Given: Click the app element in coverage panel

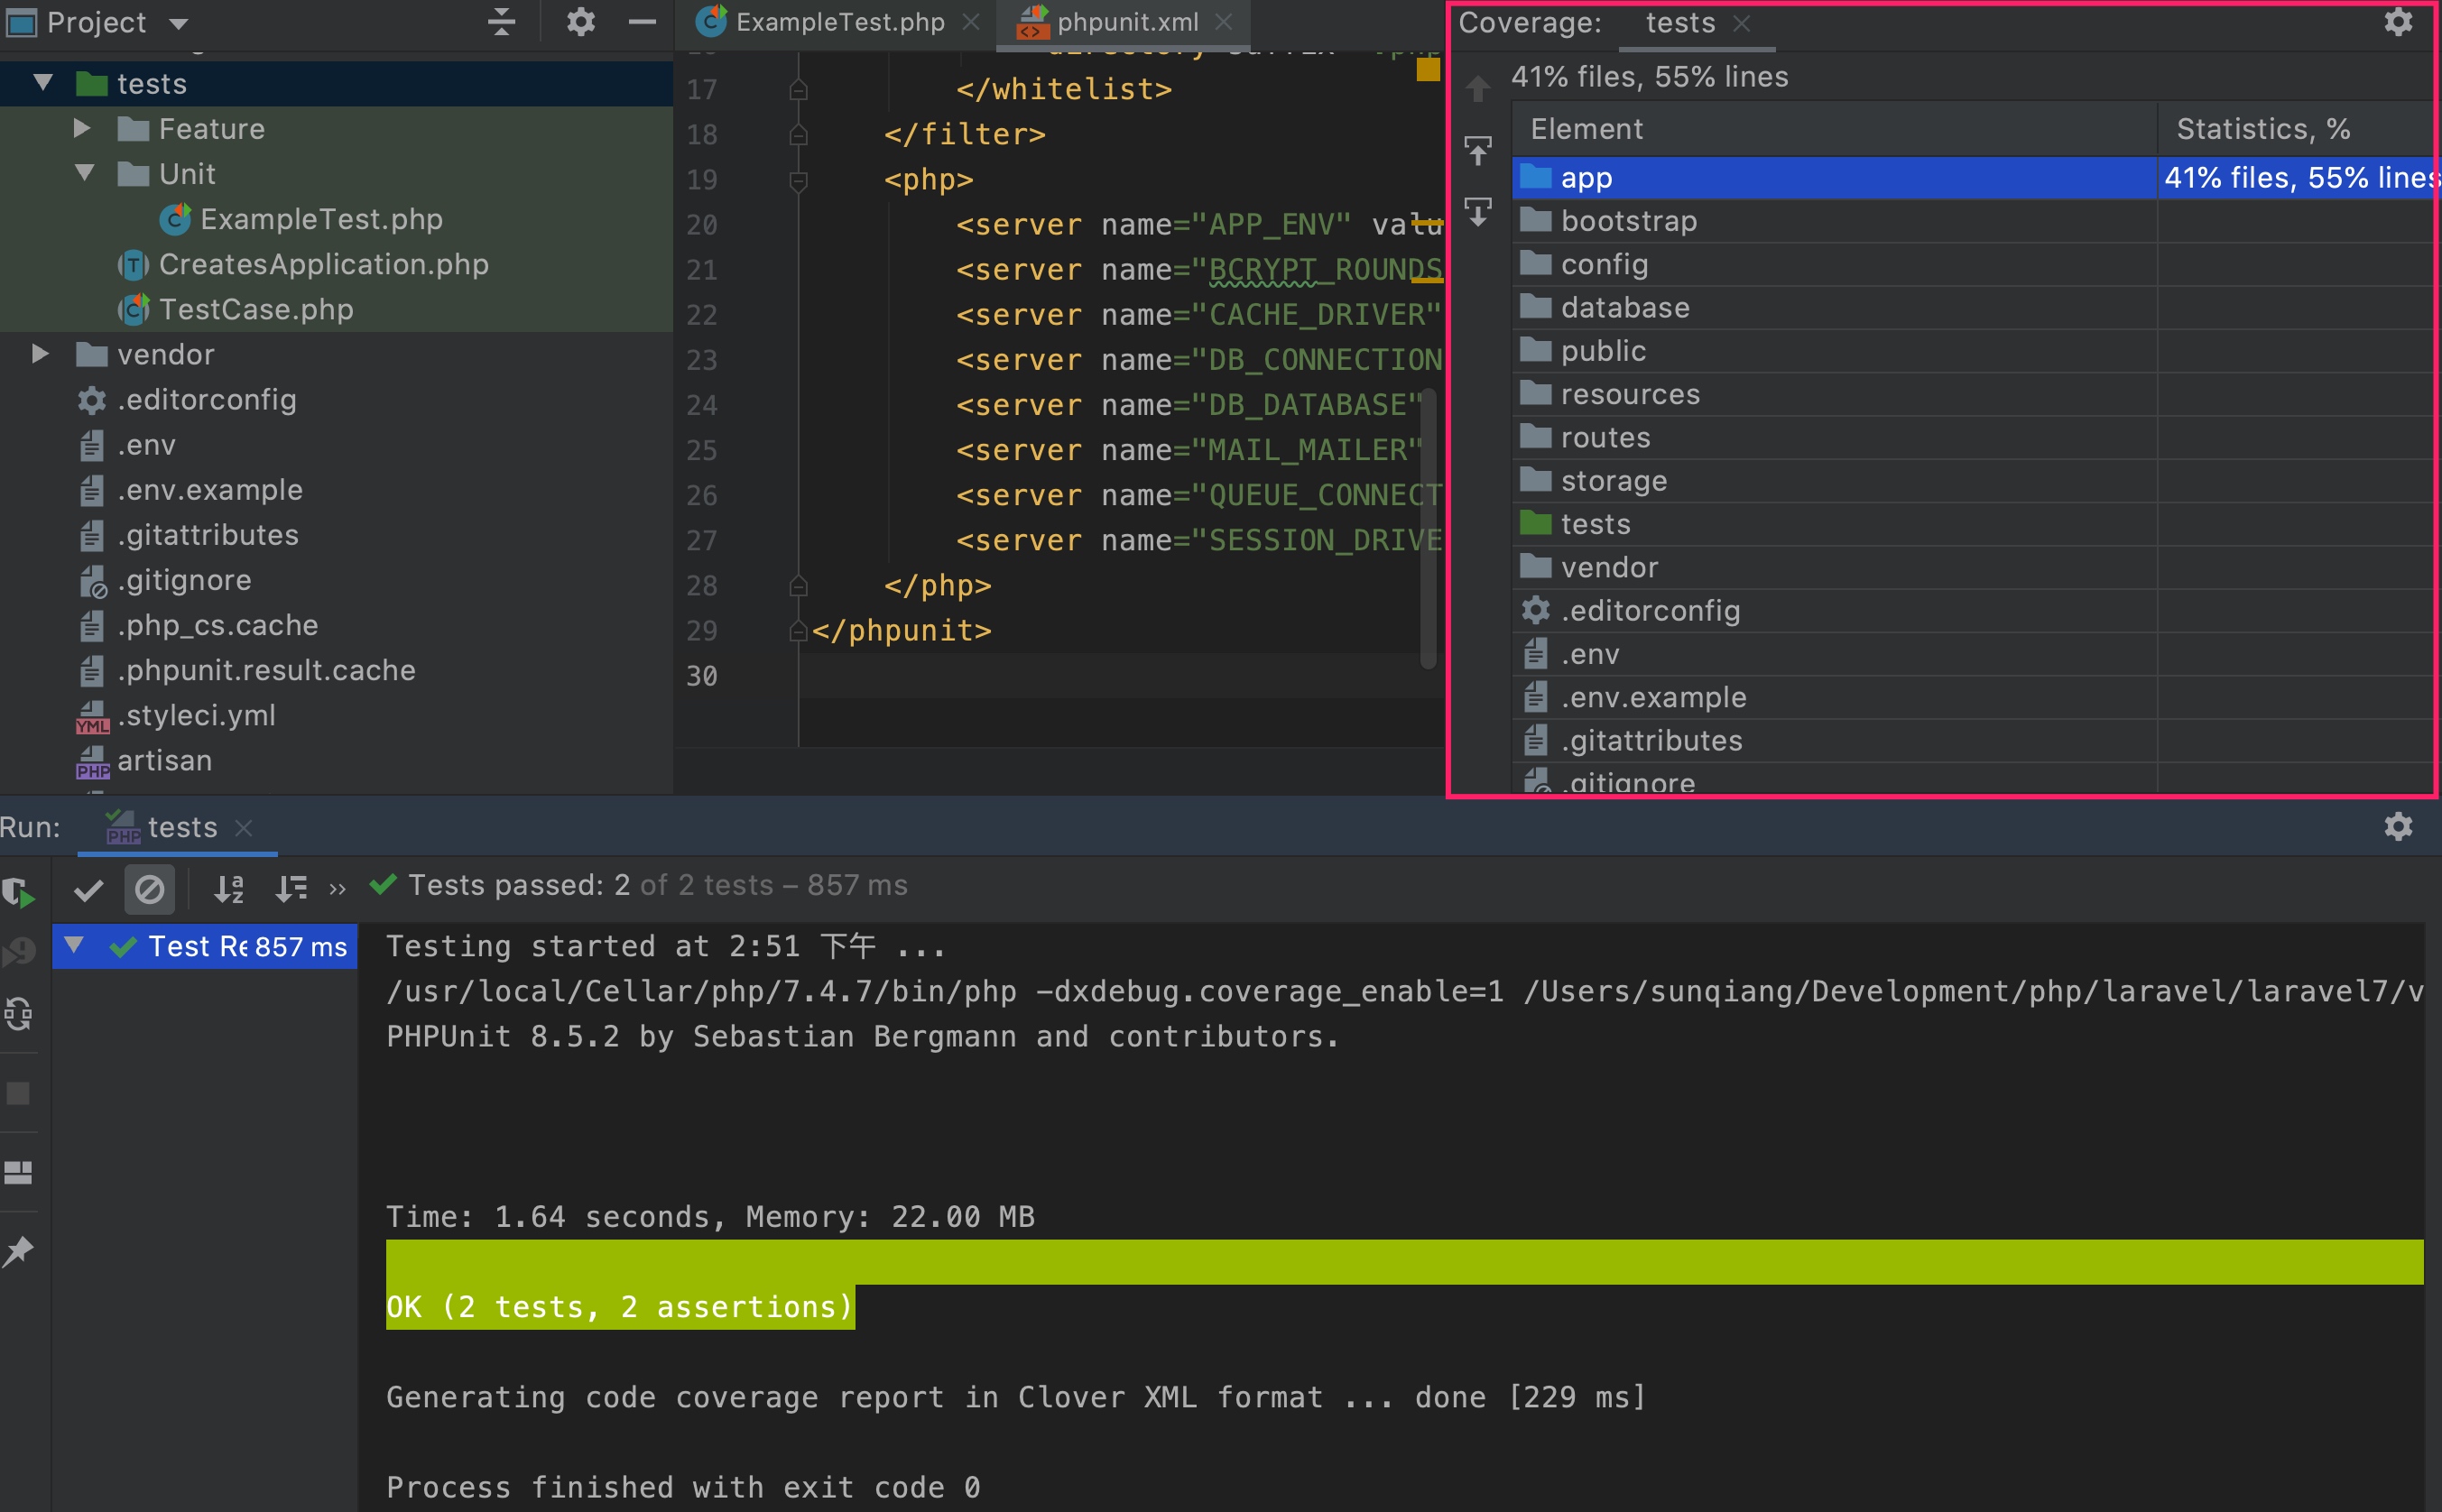Looking at the screenshot, I should (1587, 176).
